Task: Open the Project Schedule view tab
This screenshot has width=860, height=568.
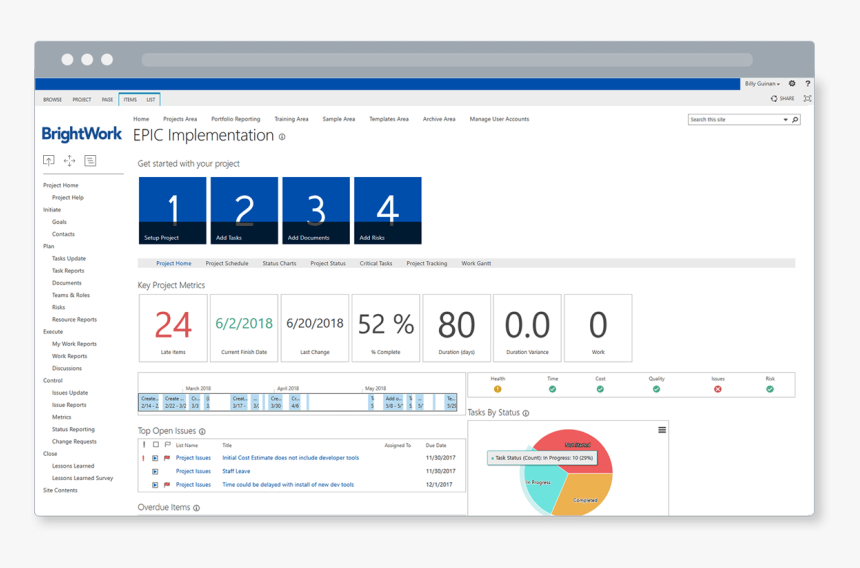Action: [x=227, y=264]
